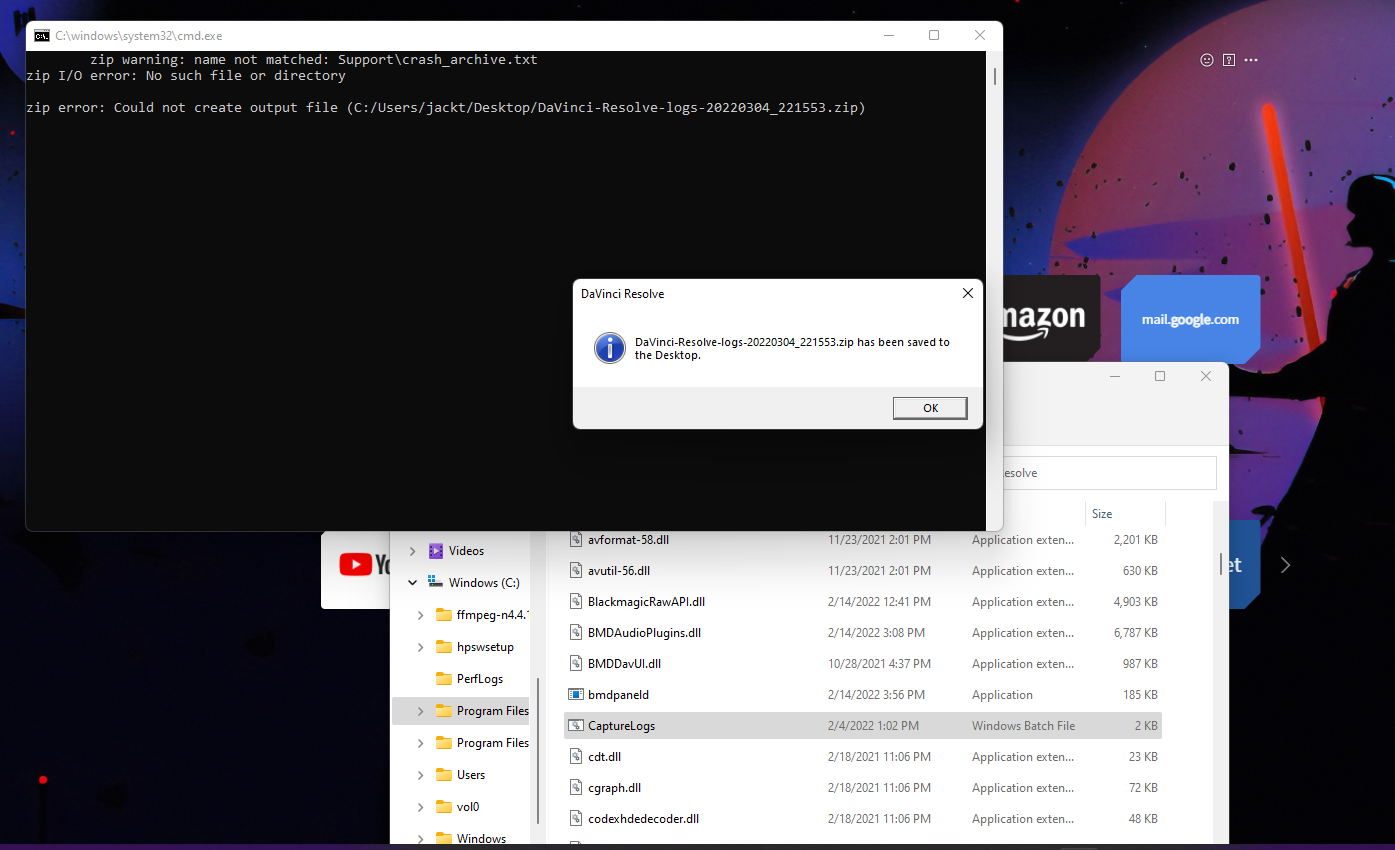1395x850 pixels.
Task: Click the Windows Batch File type cell
Action: pos(1023,726)
